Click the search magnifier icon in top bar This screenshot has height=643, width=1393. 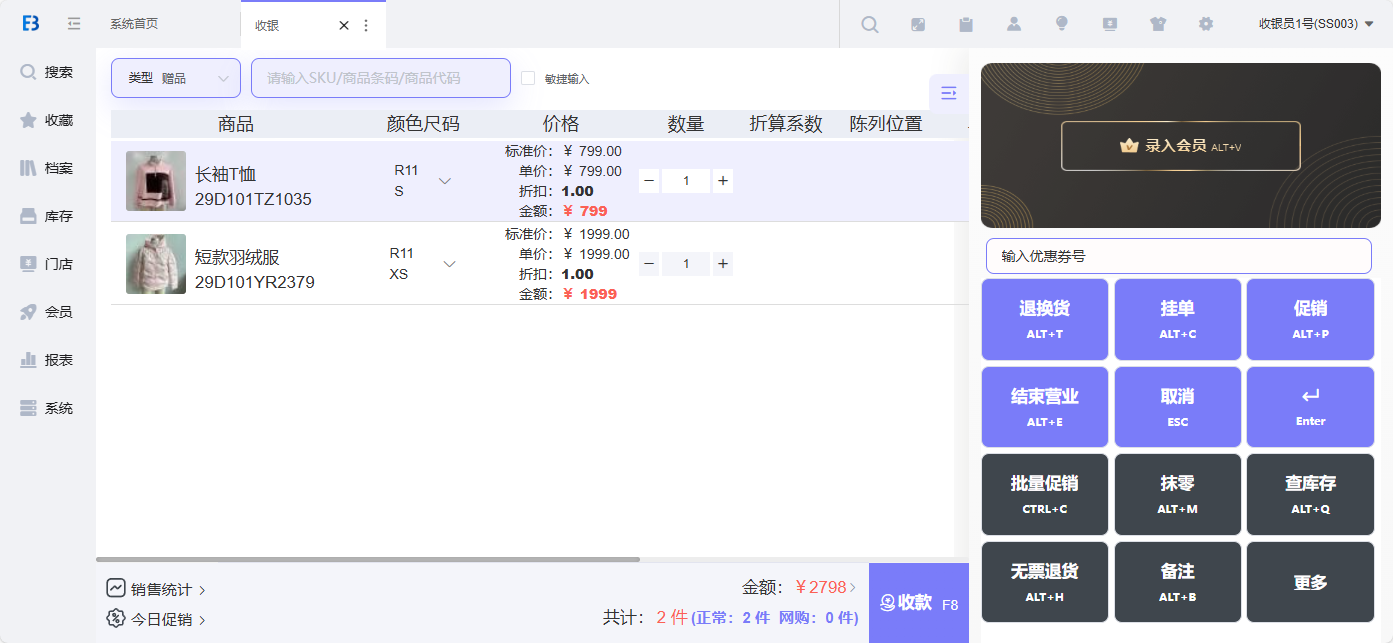pos(870,25)
